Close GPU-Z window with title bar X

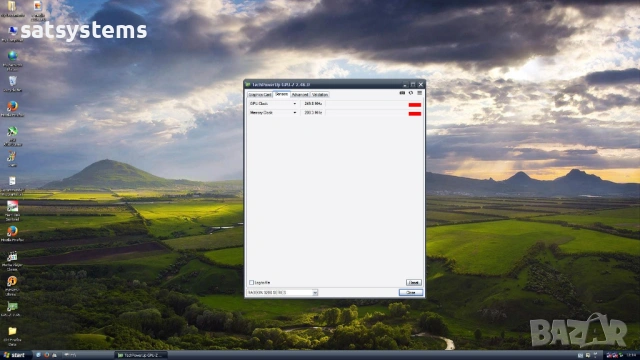(x=421, y=84)
